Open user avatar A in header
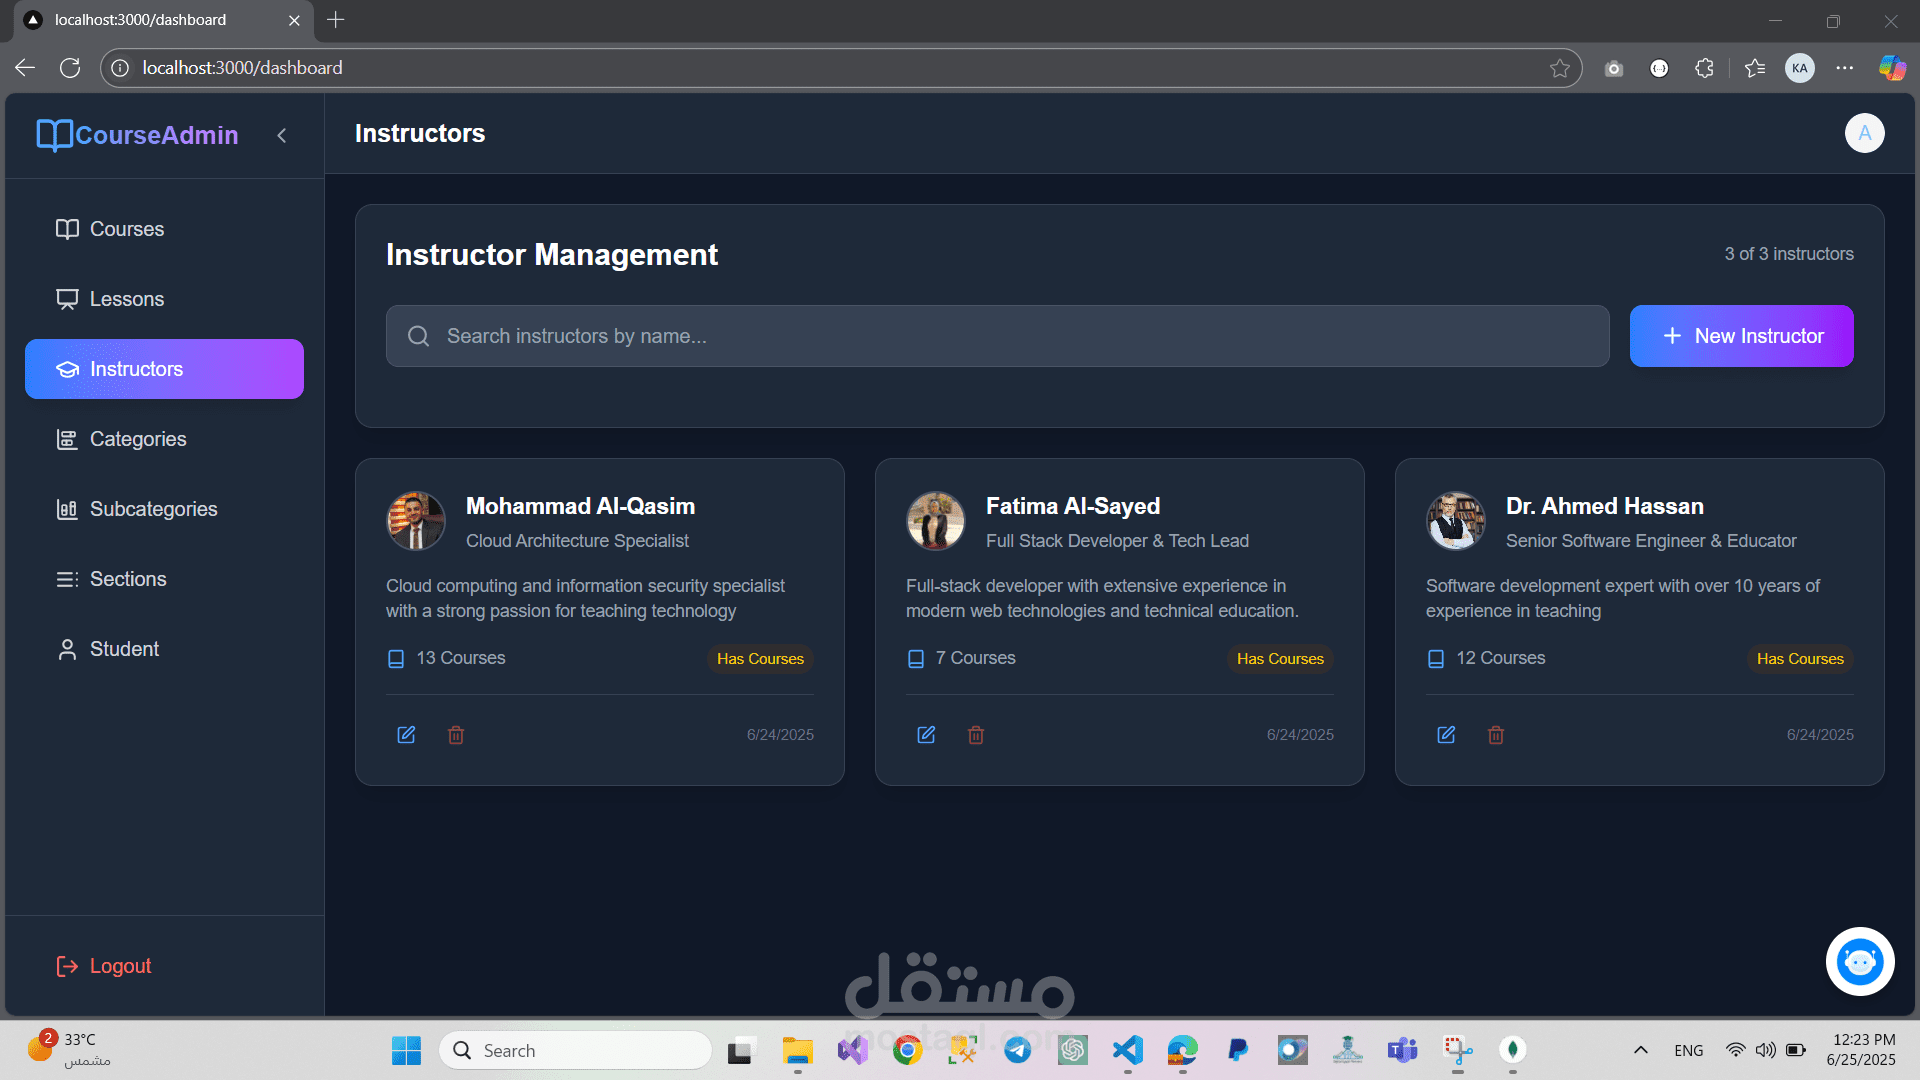 [1864, 133]
